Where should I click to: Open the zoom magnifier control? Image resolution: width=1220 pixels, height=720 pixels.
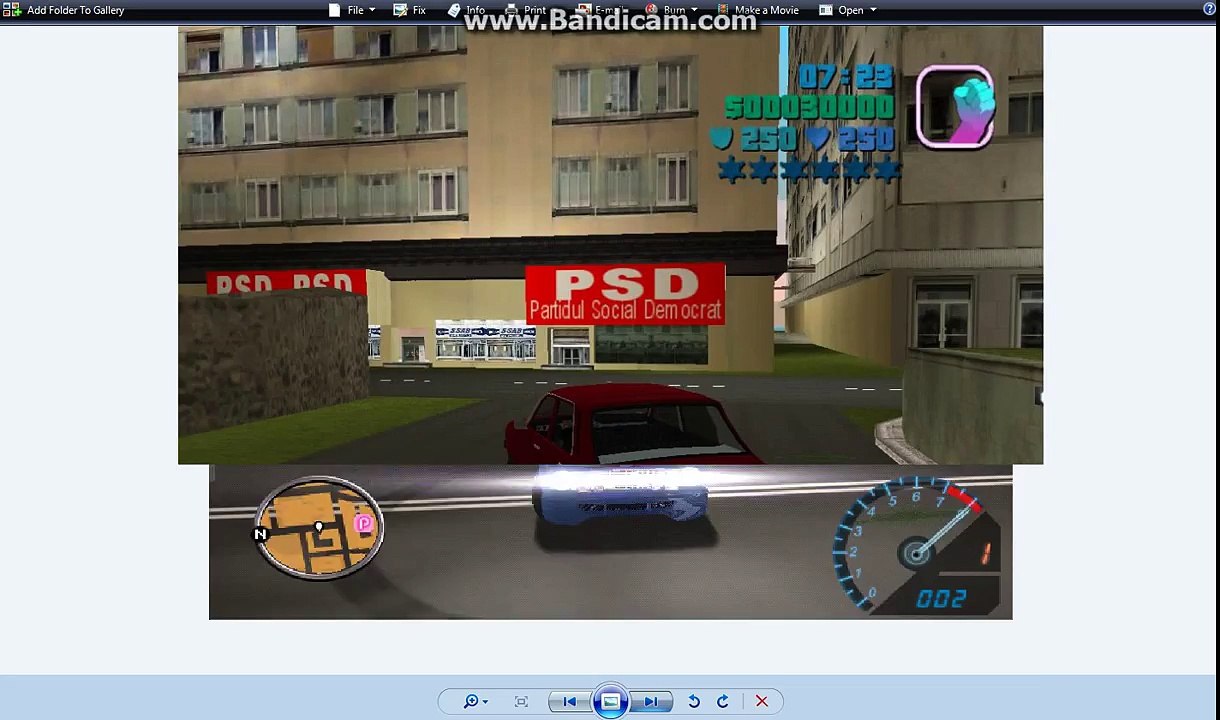(475, 702)
